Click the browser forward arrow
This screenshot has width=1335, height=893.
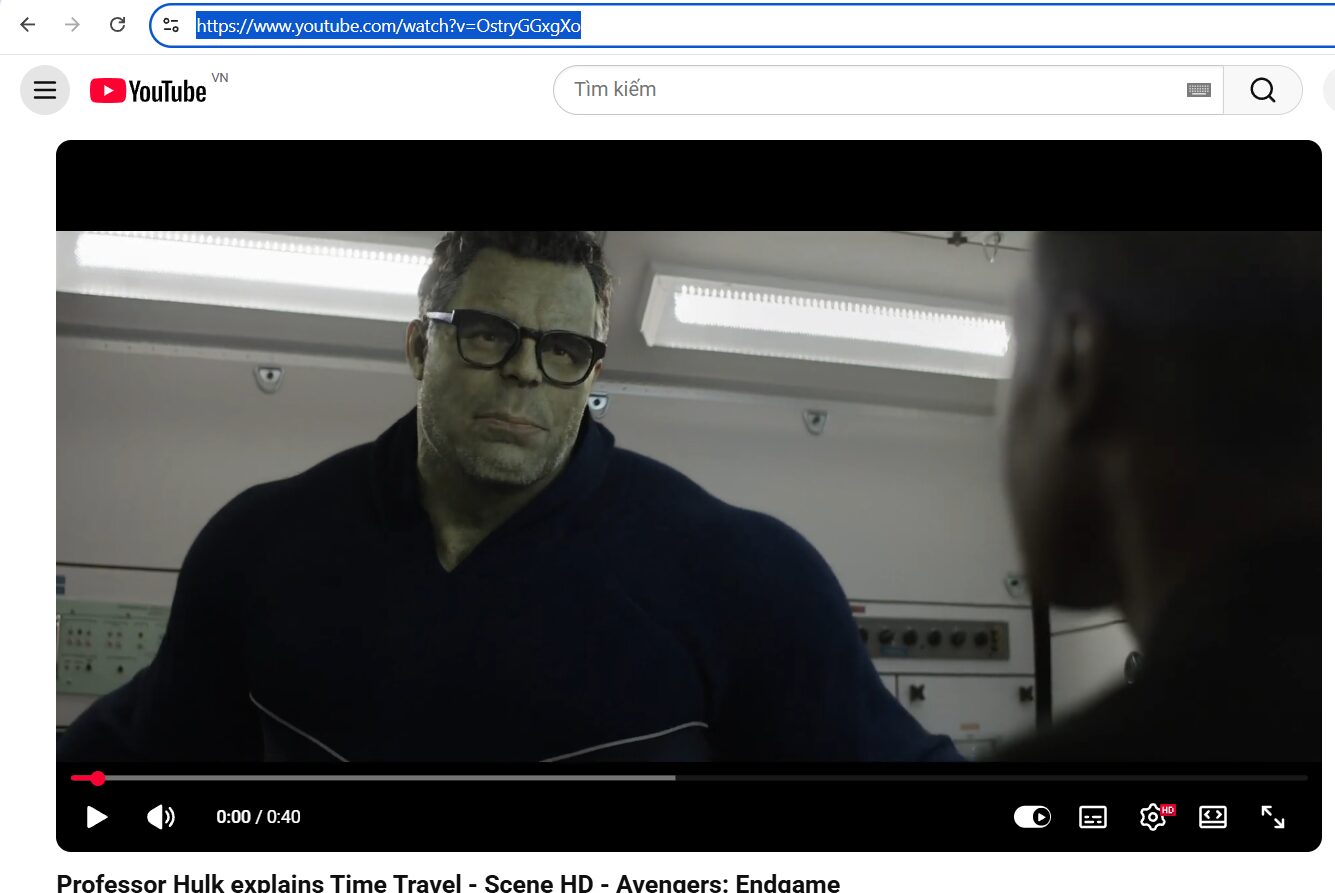(72, 25)
